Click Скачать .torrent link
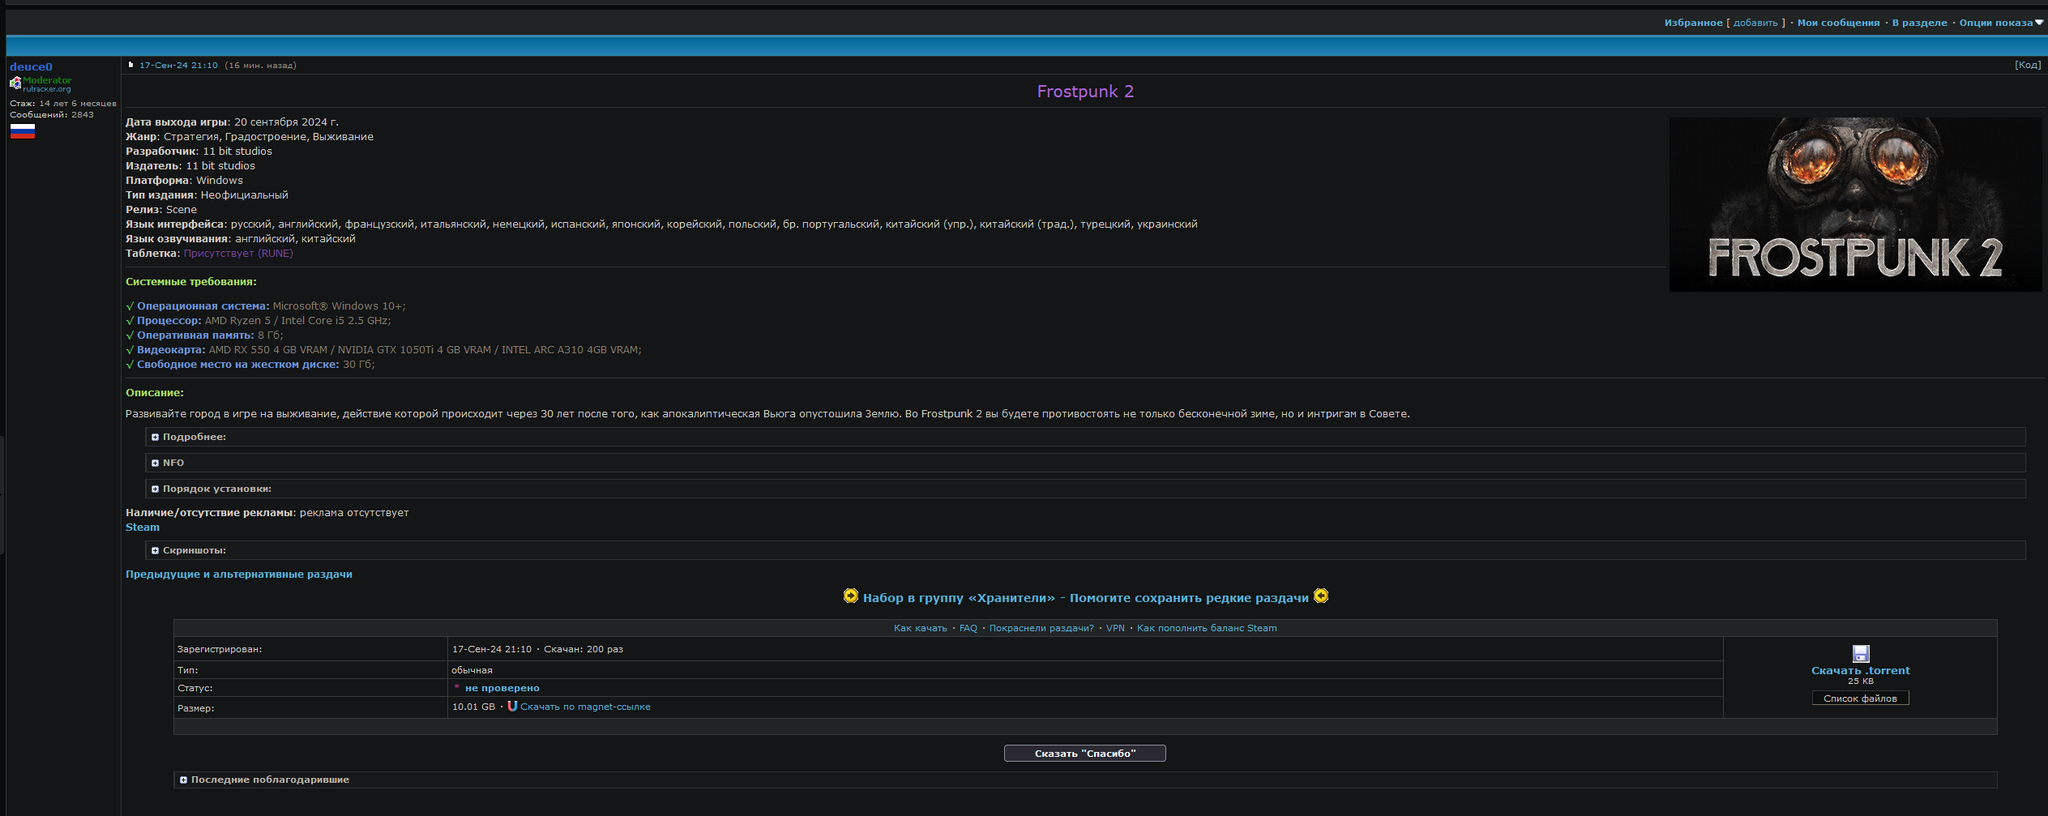The width and height of the screenshot is (2048, 816). pyautogui.click(x=1860, y=671)
